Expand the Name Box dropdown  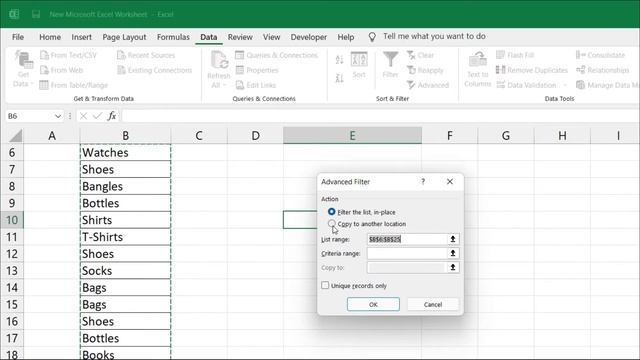(x=58, y=116)
